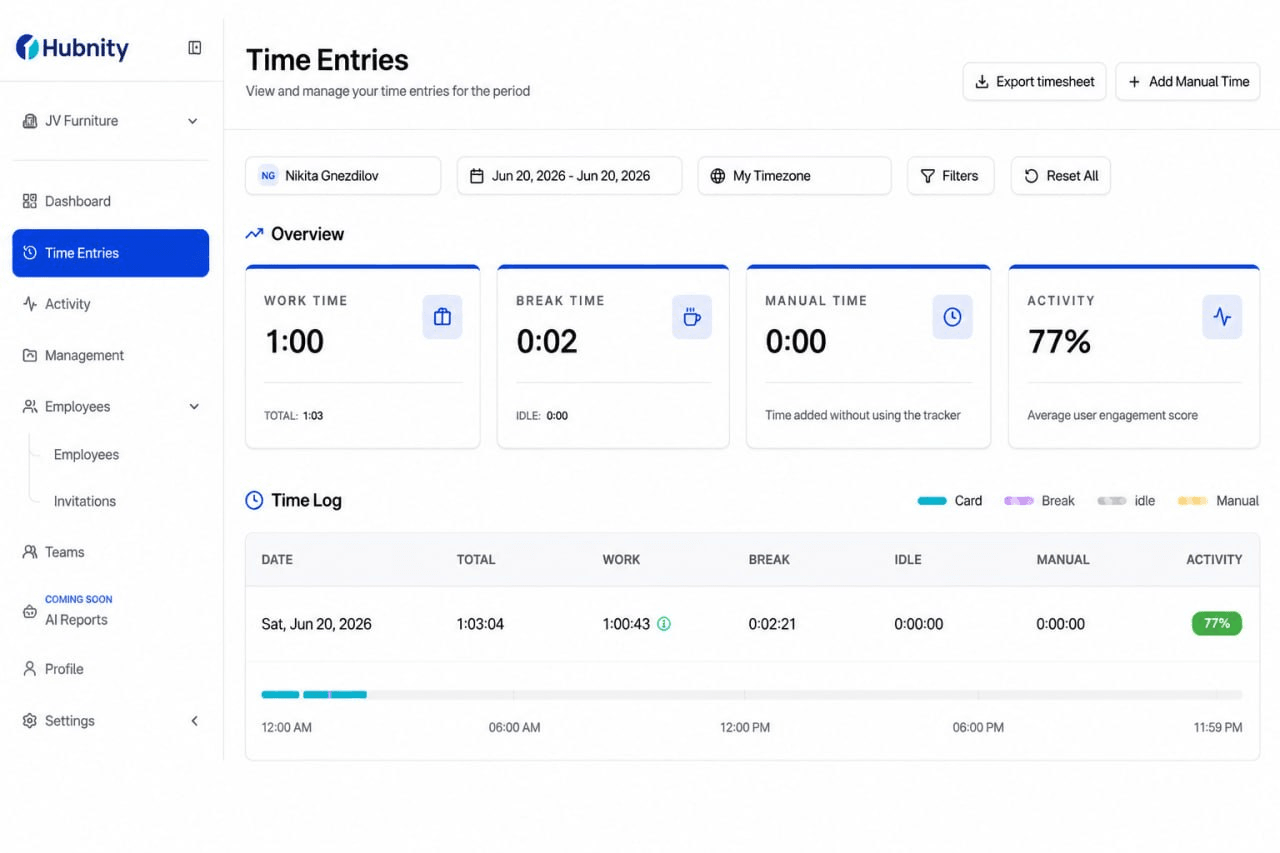Viewport: 1280px width, 853px height.
Task: Click the Activity pulse icon in sidebar
Action: tap(29, 304)
